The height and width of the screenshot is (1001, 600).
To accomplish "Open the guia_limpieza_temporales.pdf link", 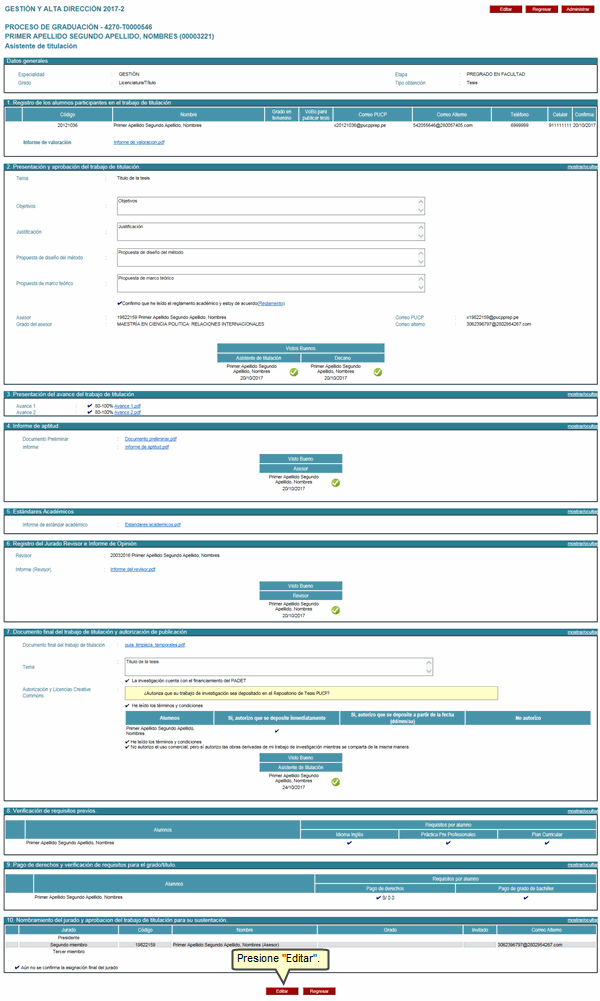I will pyautogui.click(x=155, y=645).
